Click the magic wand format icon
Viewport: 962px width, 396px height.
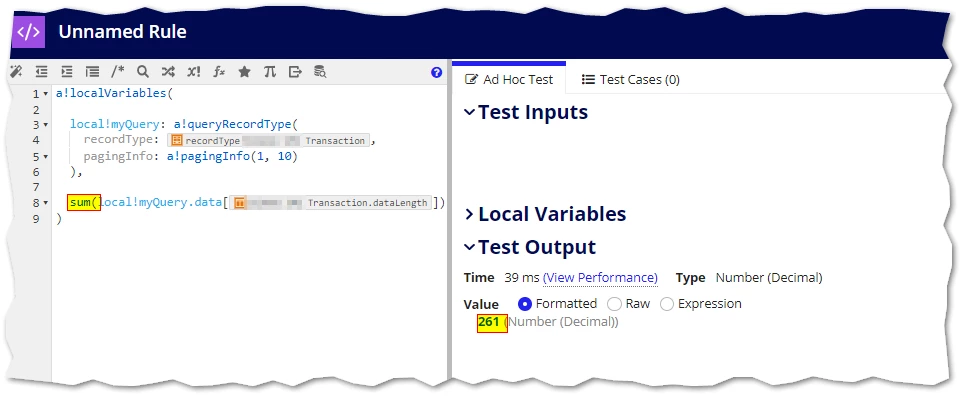coord(17,72)
